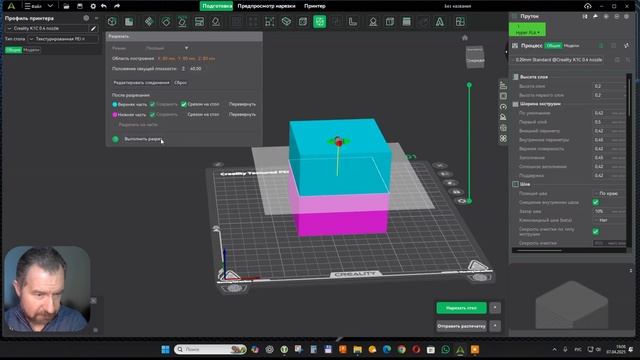Edit printer profile with the pencil icon
The width and height of the screenshot is (640, 360).
[93, 29]
